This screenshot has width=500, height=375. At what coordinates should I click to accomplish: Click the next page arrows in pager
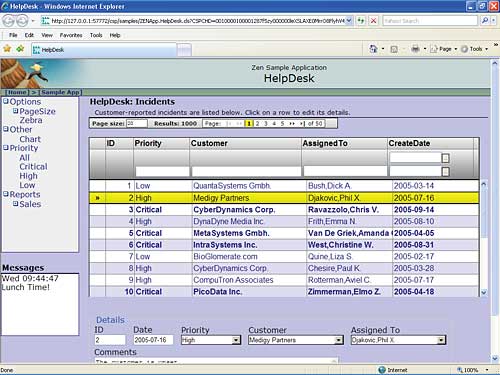pos(292,124)
